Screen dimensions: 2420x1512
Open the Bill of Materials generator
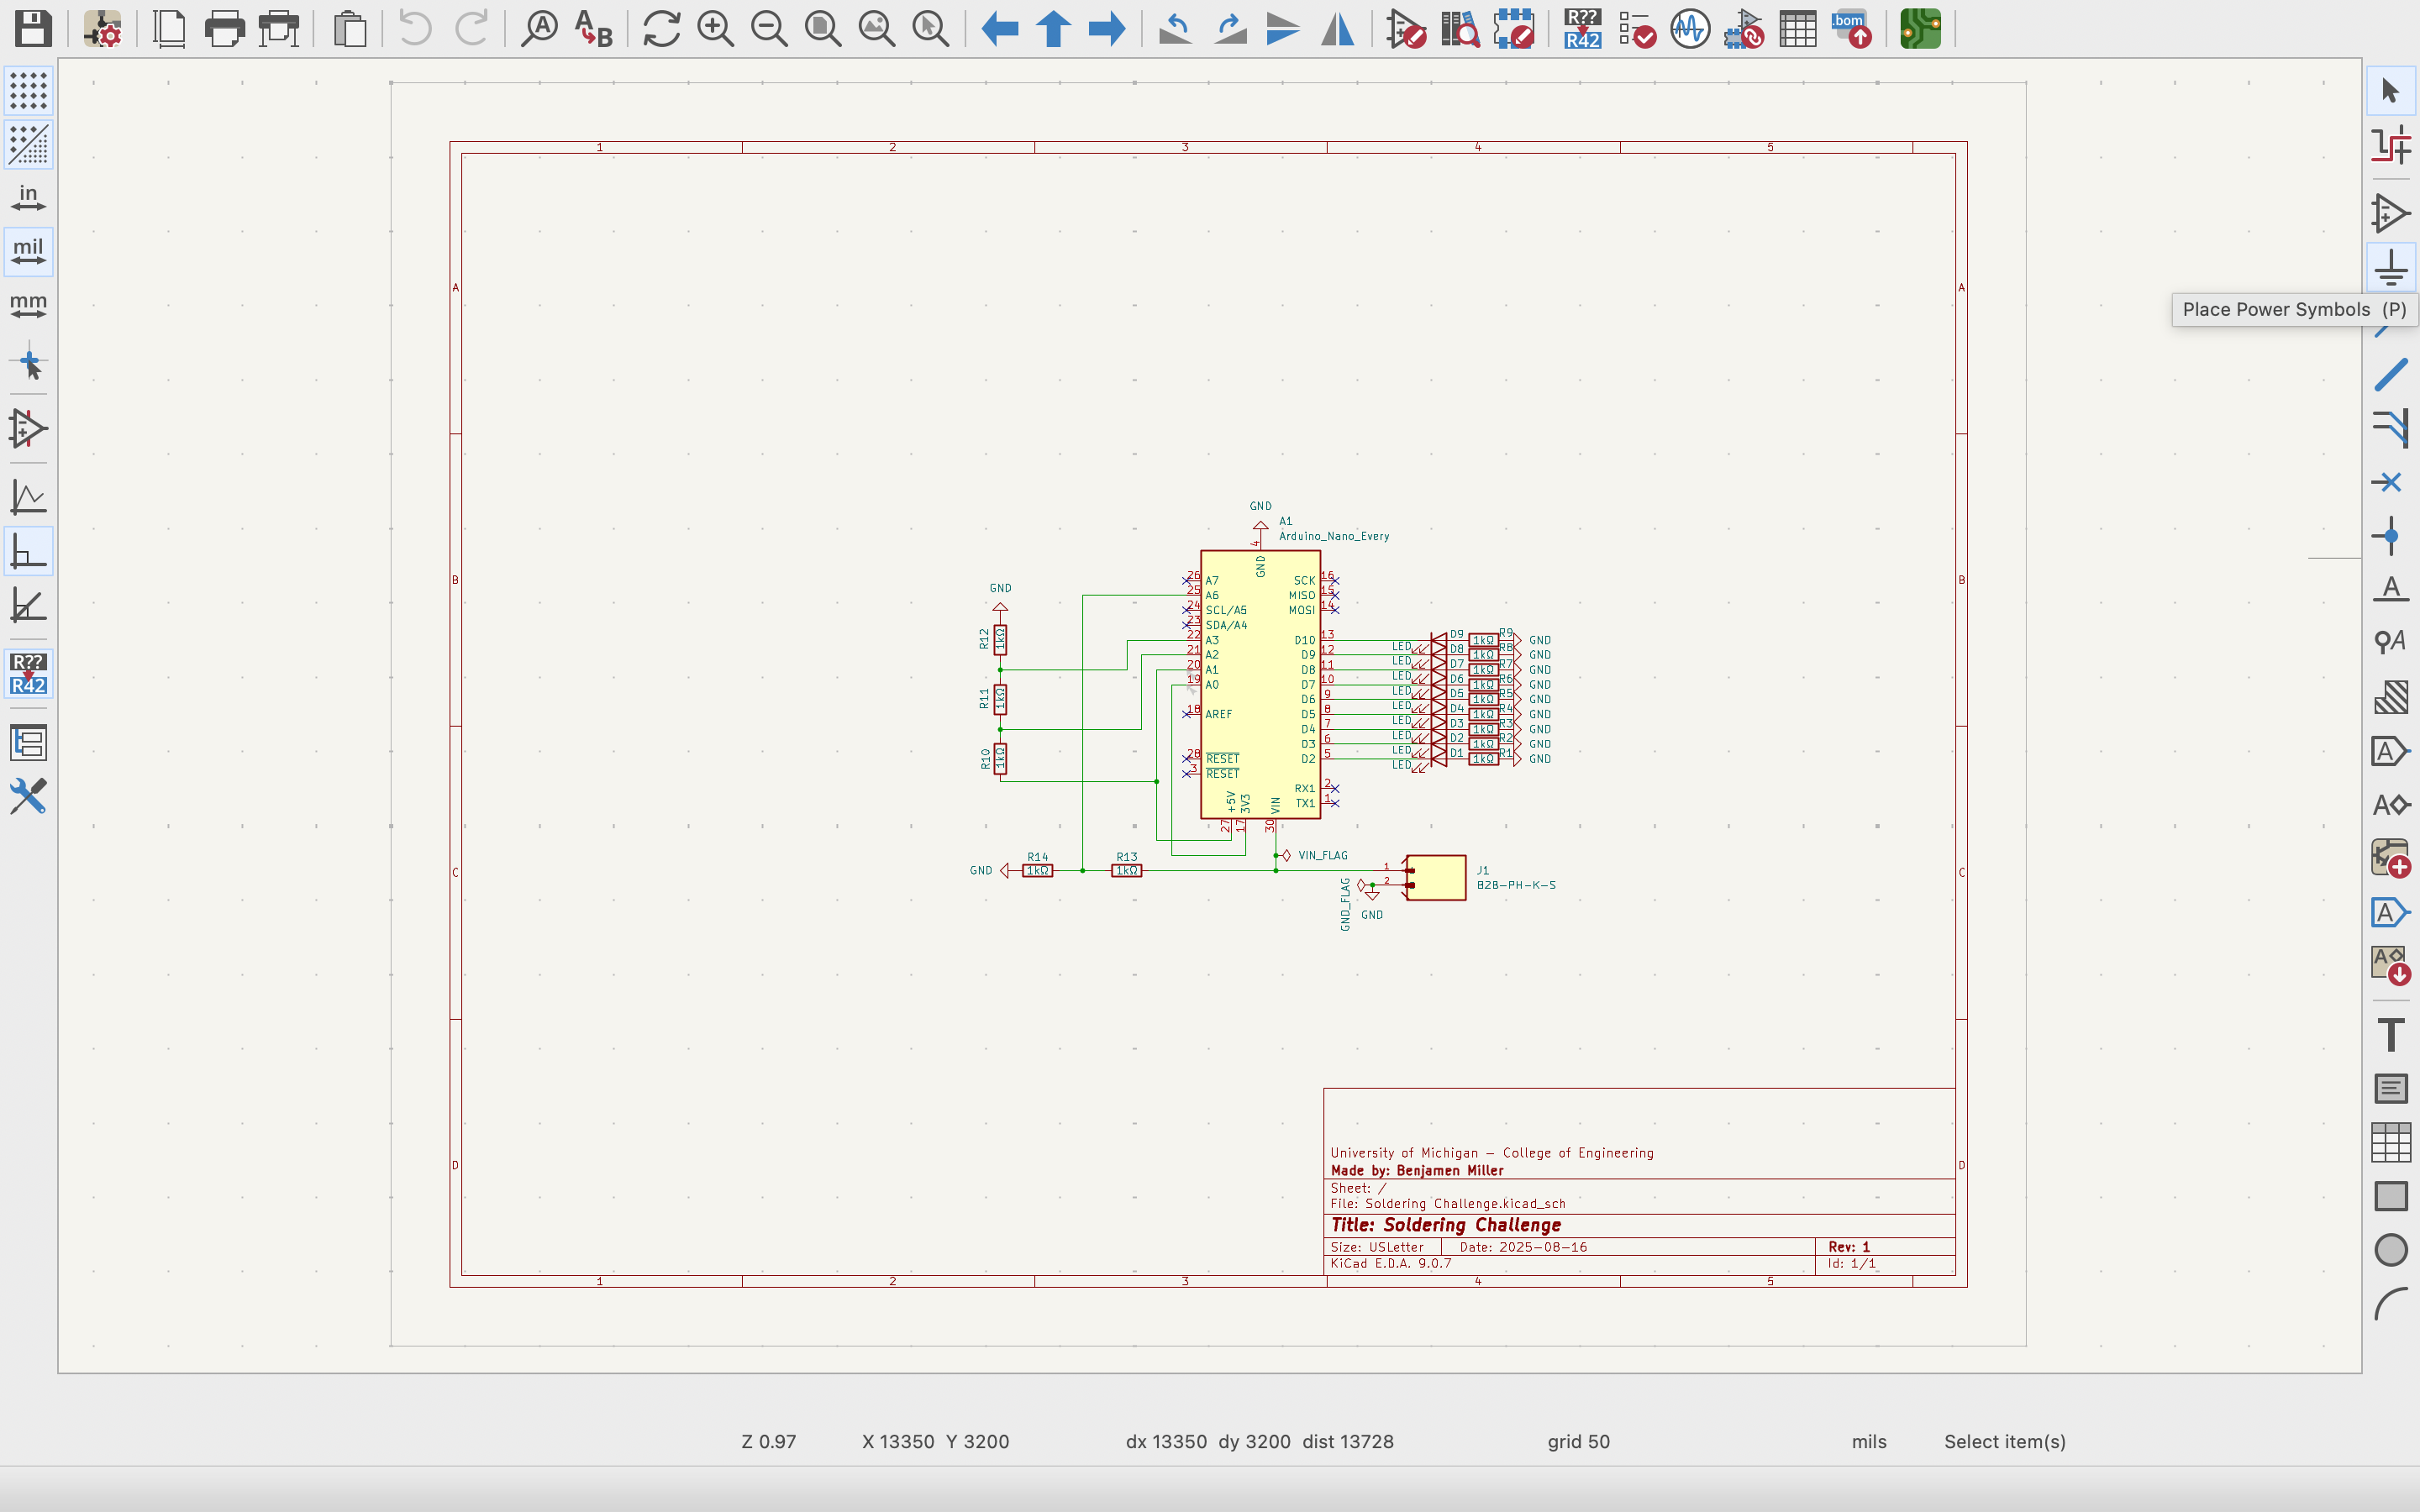(x=1851, y=29)
